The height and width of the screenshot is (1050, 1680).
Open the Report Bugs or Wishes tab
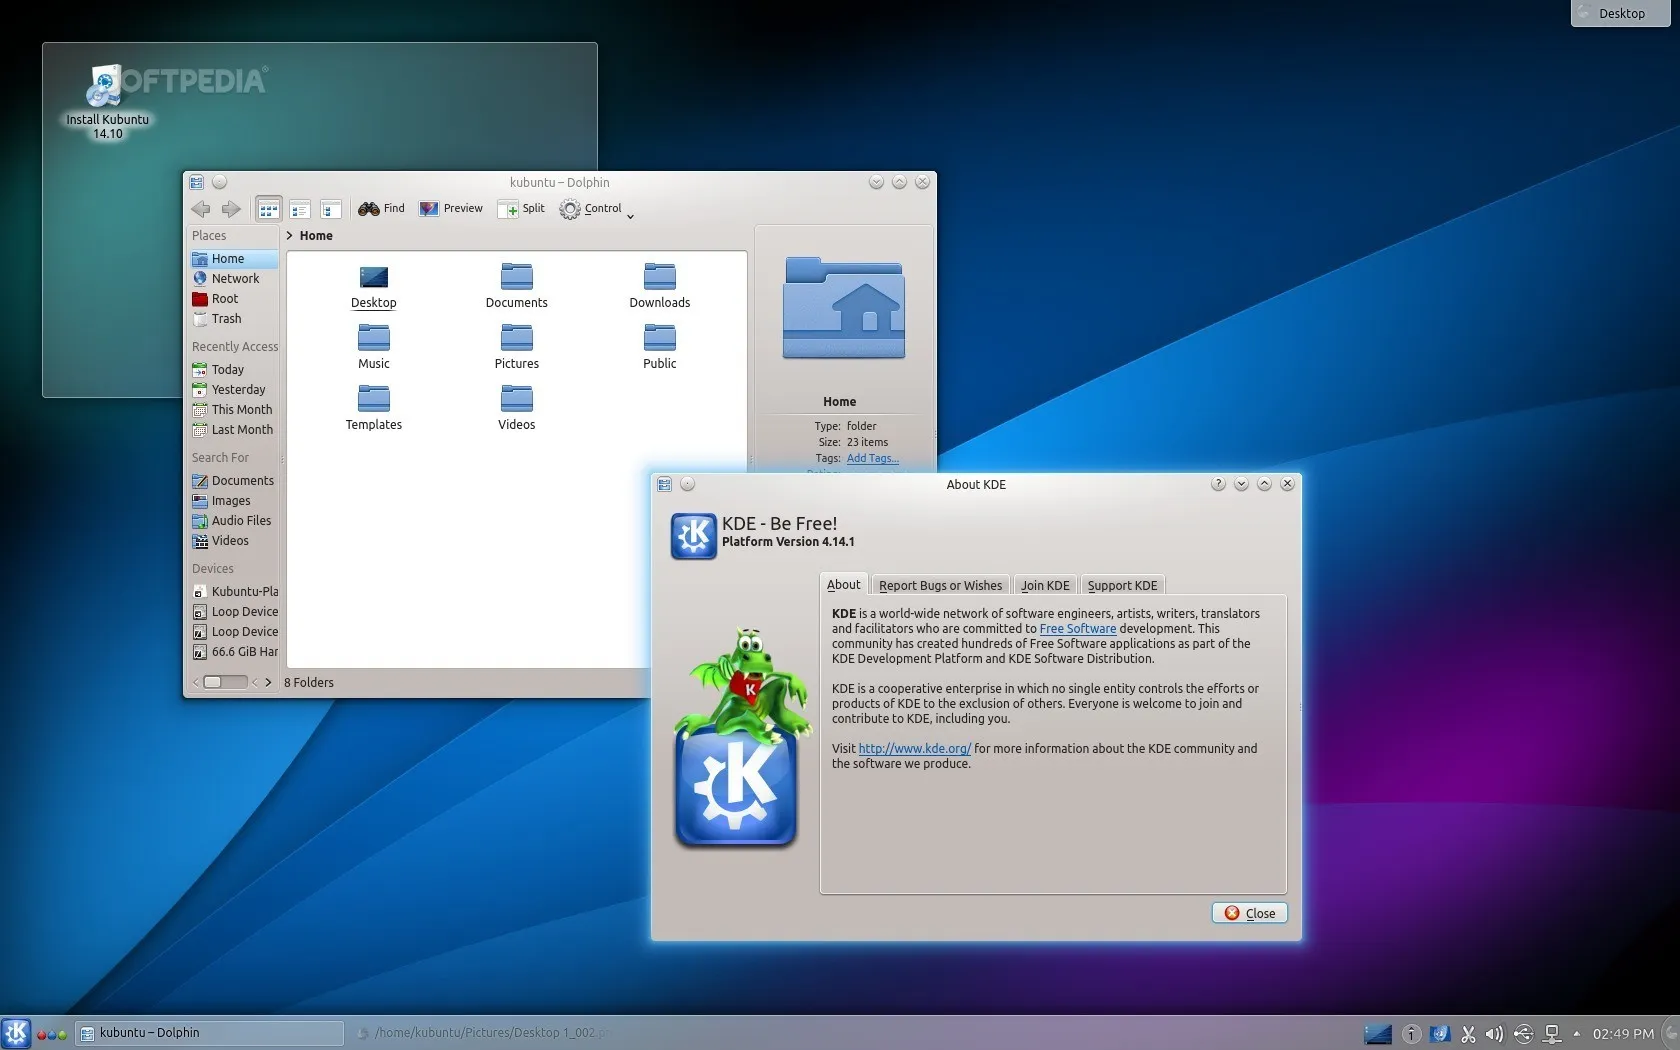pos(940,586)
